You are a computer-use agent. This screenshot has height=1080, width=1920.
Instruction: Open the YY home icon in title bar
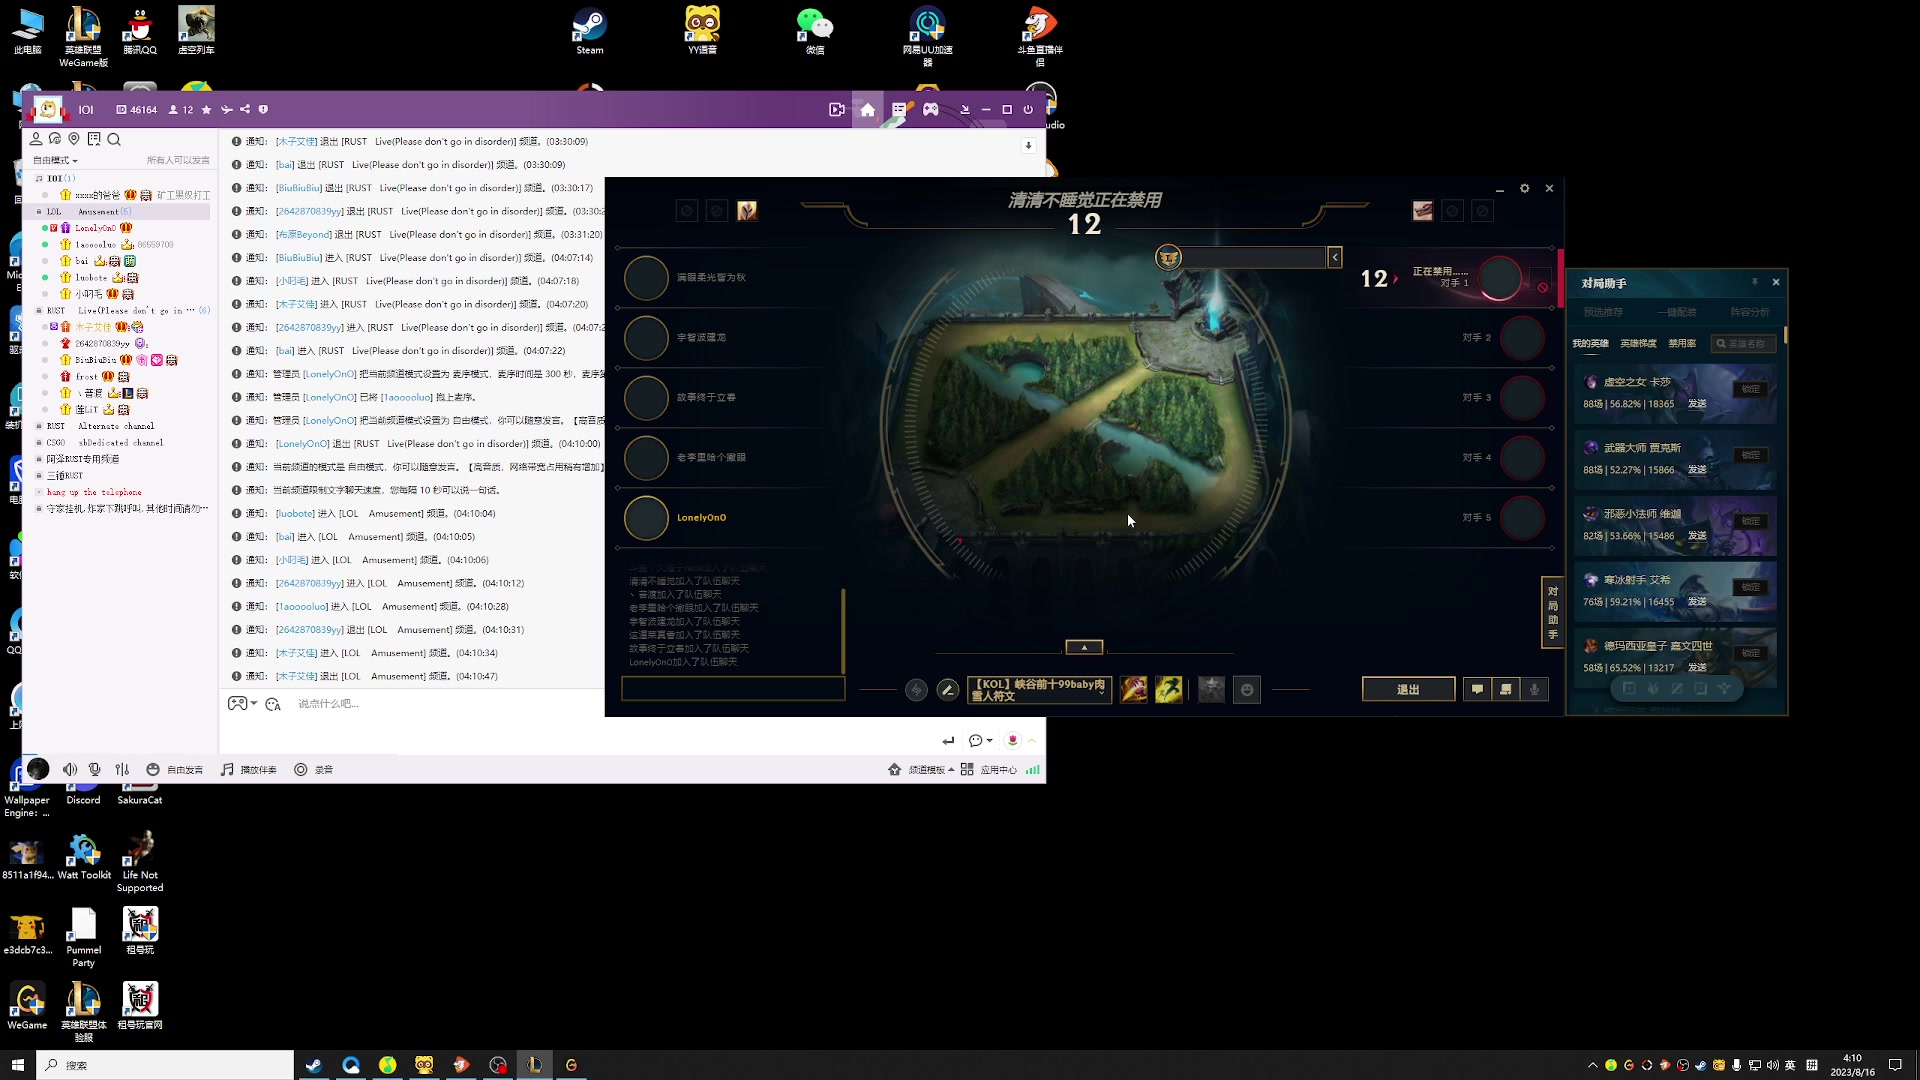868,110
